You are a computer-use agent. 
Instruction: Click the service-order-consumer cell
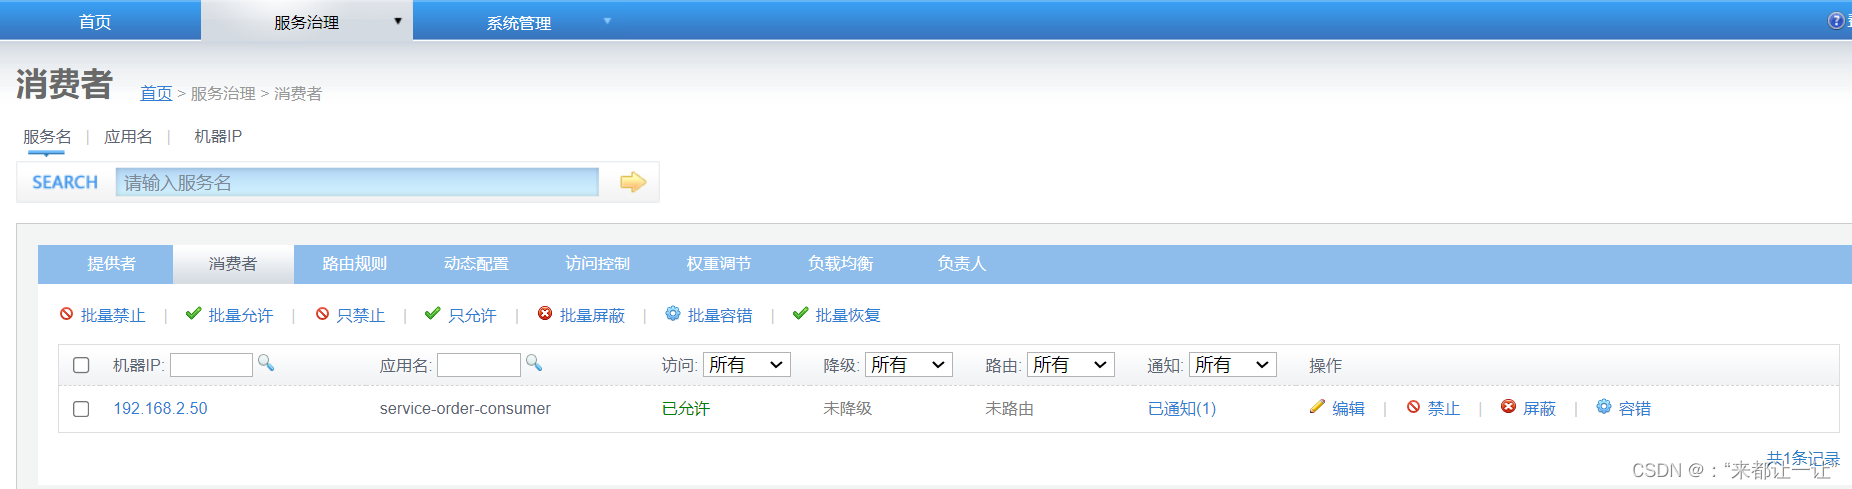point(465,409)
